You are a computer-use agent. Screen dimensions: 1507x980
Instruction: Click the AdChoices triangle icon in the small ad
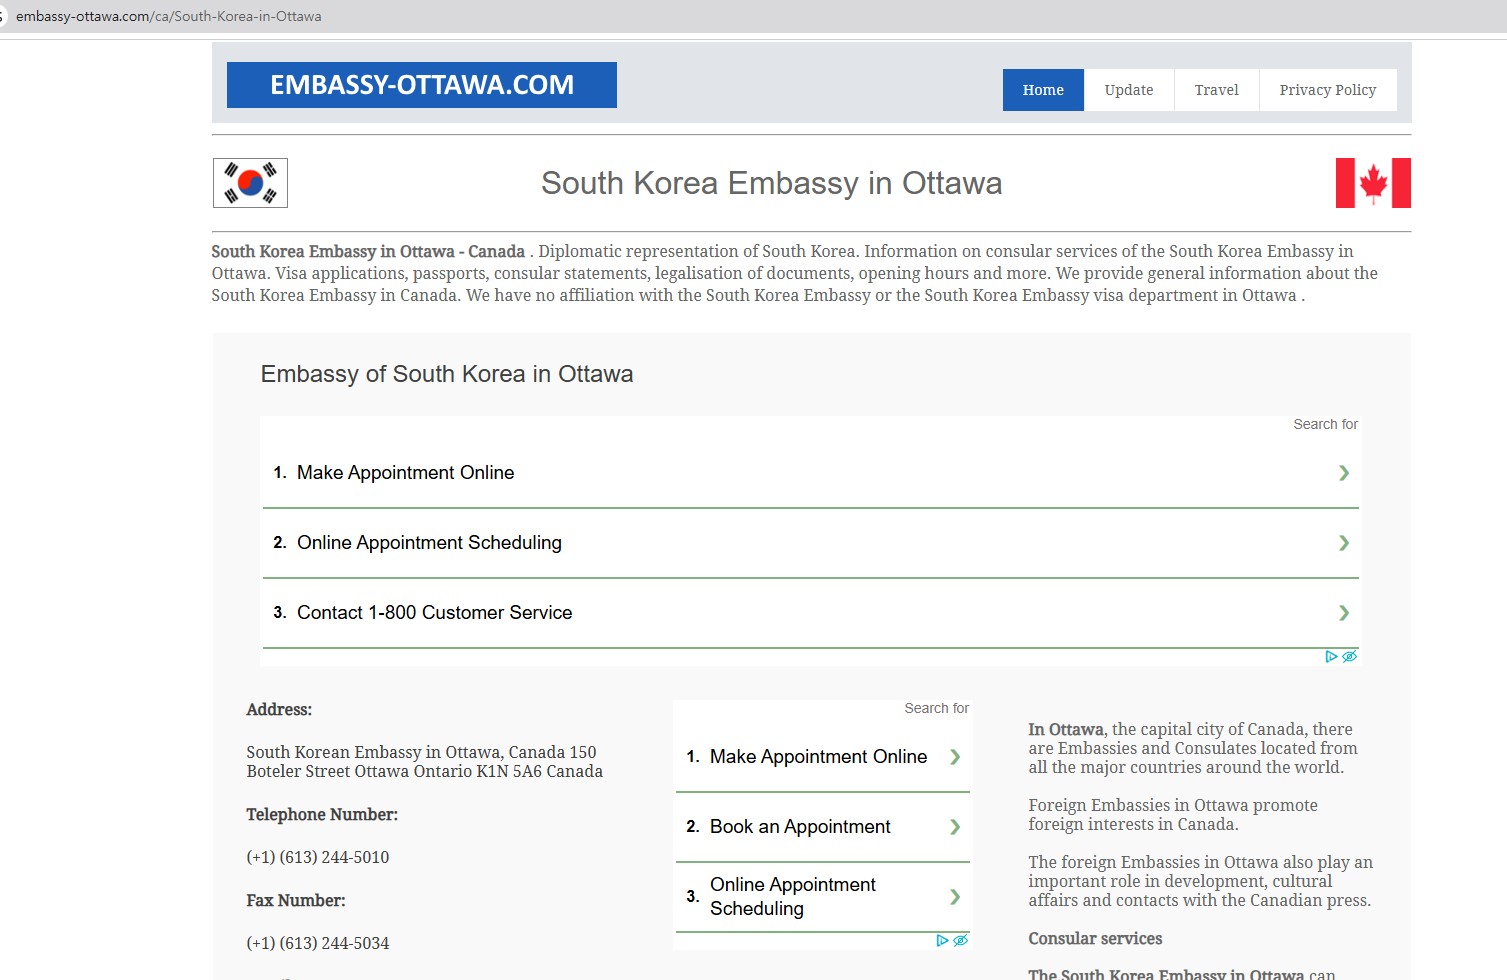click(x=942, y=941)
